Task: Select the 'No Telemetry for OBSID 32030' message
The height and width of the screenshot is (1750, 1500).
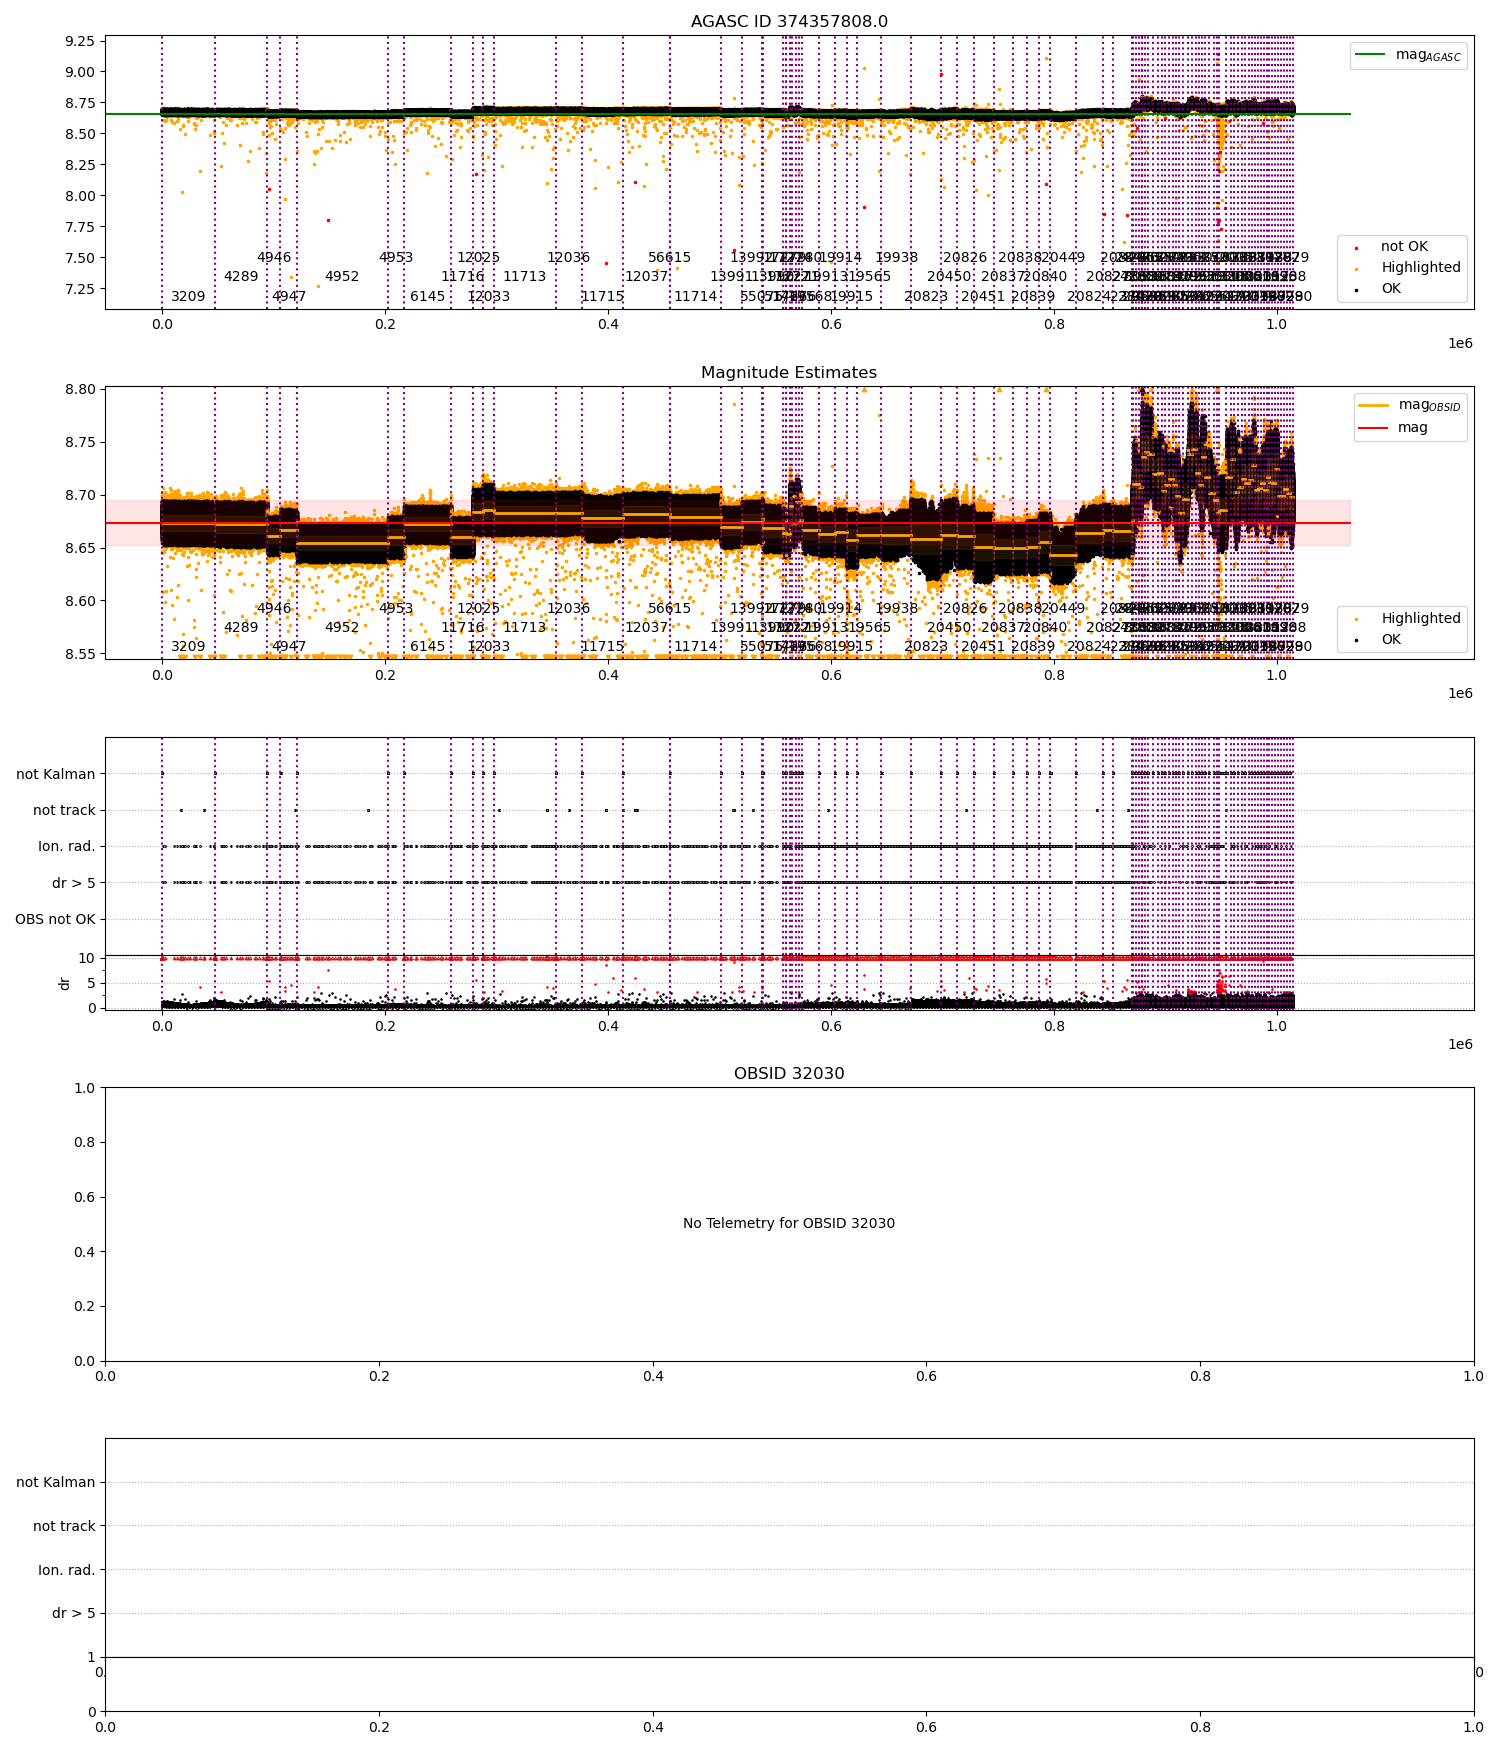Action: click(789, 1224)
